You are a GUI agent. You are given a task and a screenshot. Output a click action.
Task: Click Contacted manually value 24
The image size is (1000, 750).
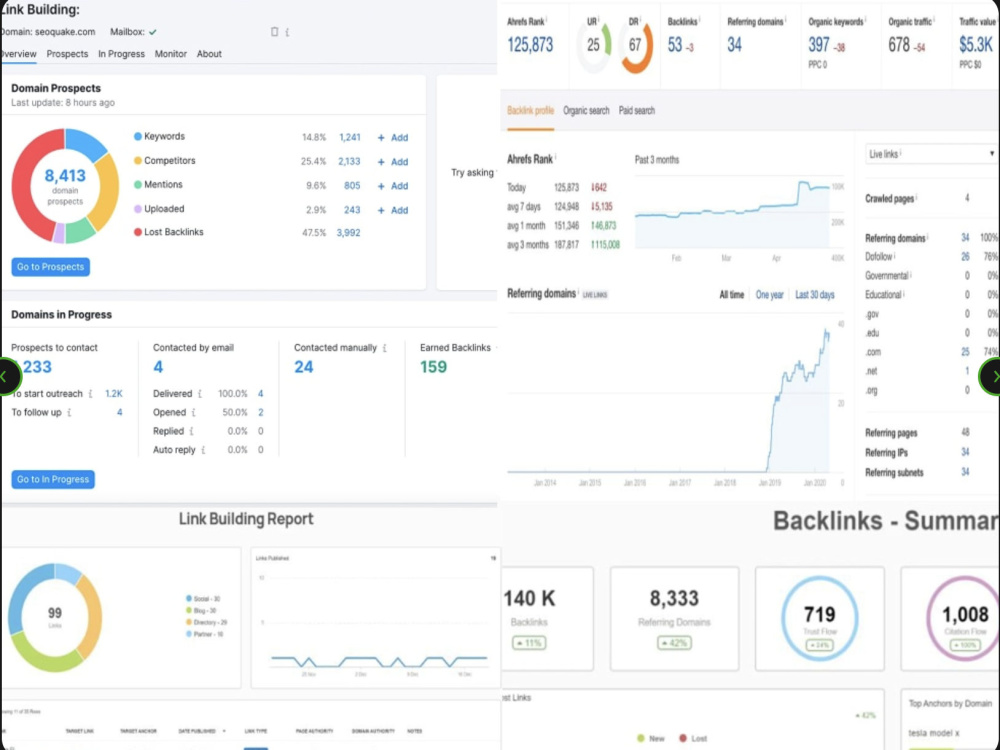(304, 367)
